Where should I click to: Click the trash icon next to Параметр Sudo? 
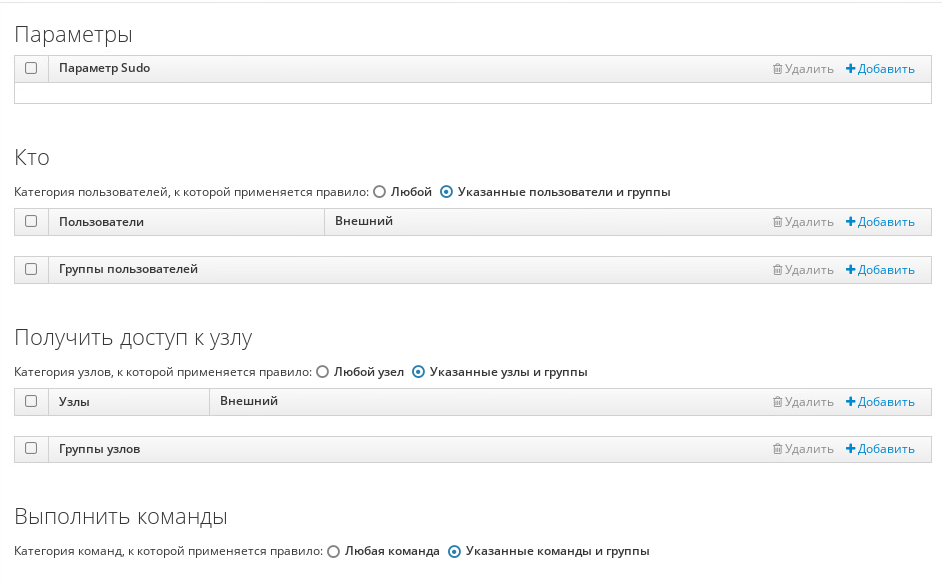click(x=778, y=68)
